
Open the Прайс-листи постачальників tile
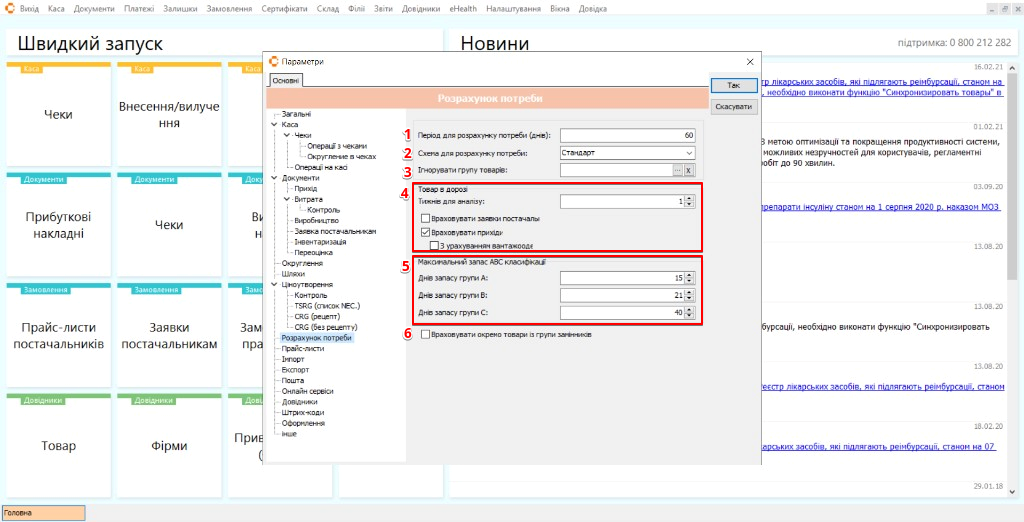[x=58, y=335]
